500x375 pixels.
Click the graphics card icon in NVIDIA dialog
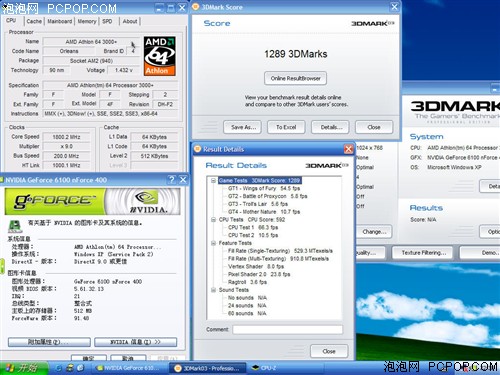pos(15,227)
